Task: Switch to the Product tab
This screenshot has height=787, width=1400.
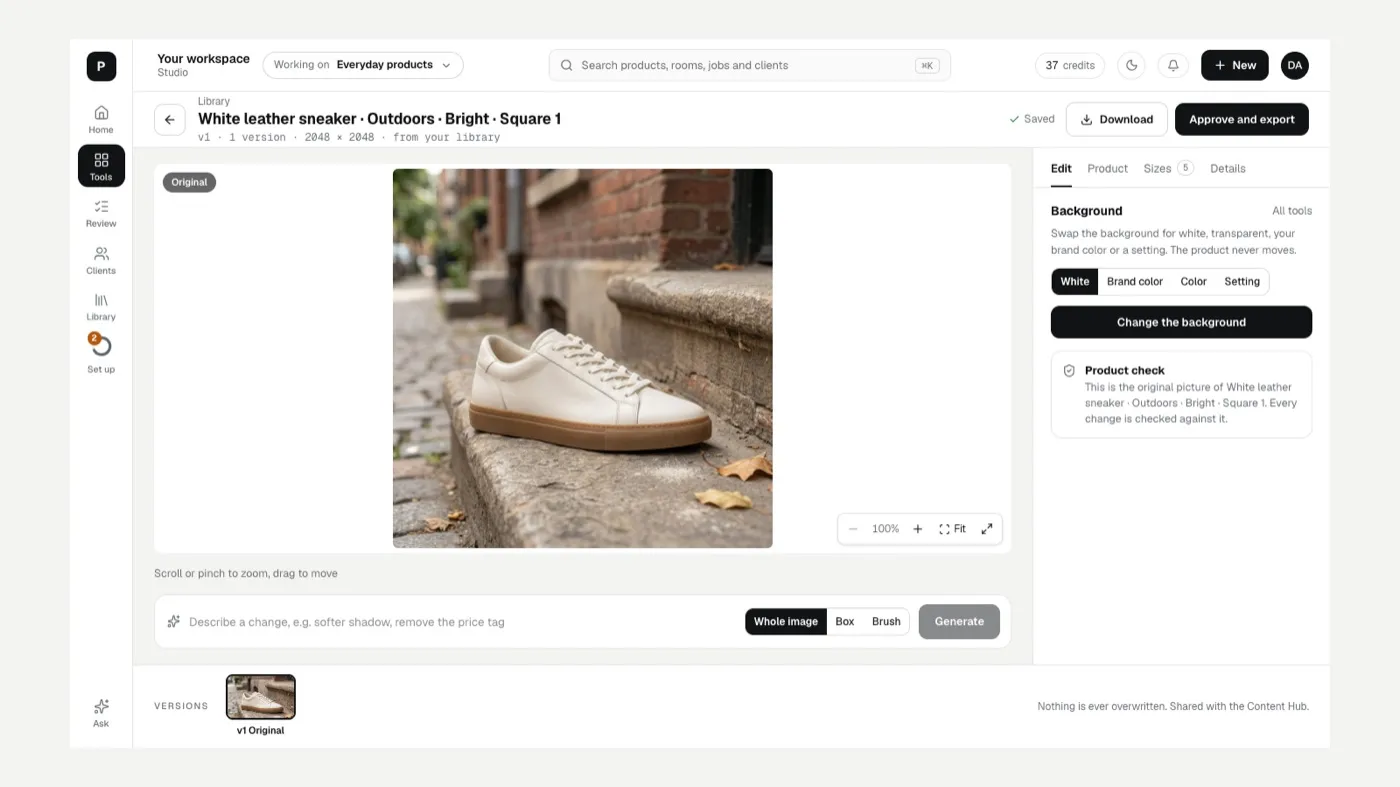Action: pos(1108,169)
